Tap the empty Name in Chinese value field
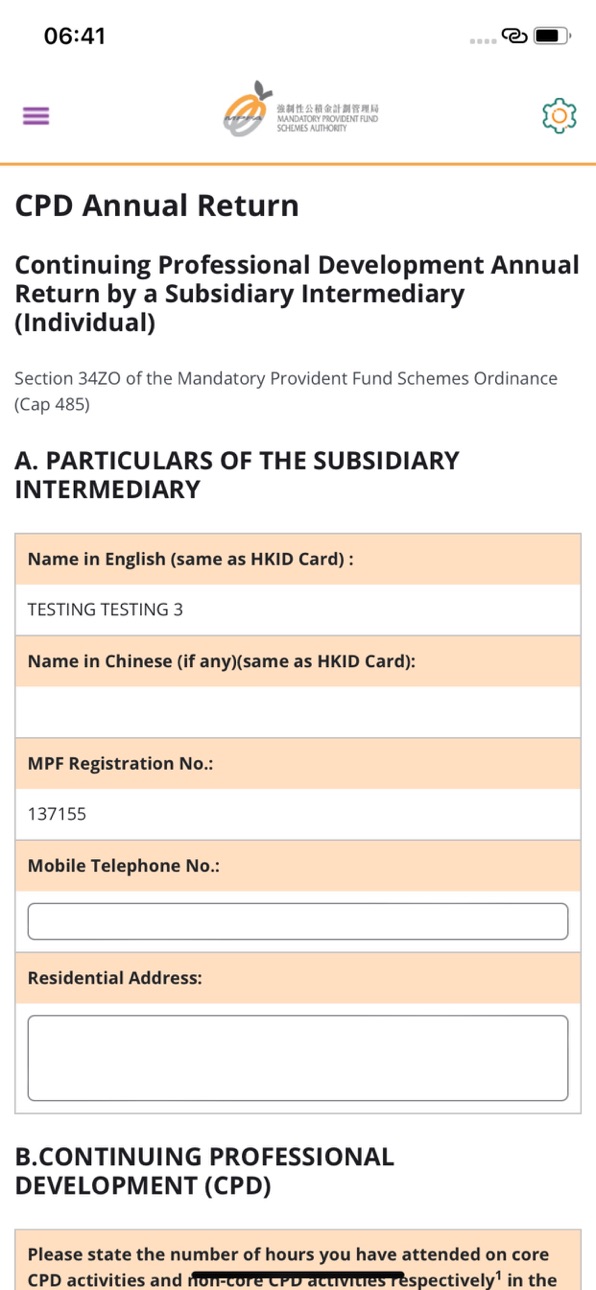The width and height of the screenshot is (596, 1290). 298,712
